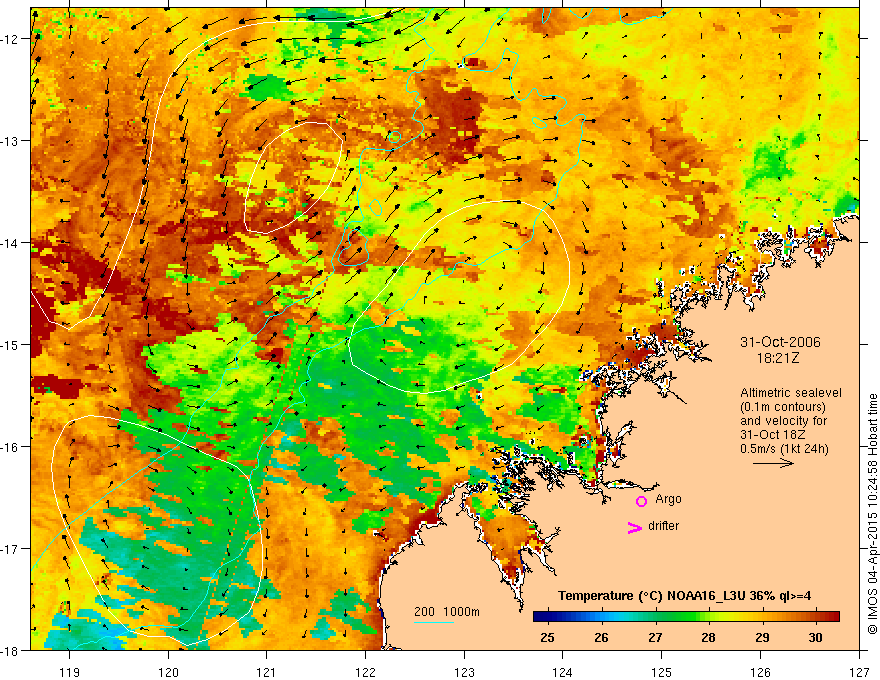Click the magenta drifter arrowhead legend symbol
The height and width of the screenshot is (680, 880).
point(635,527)
